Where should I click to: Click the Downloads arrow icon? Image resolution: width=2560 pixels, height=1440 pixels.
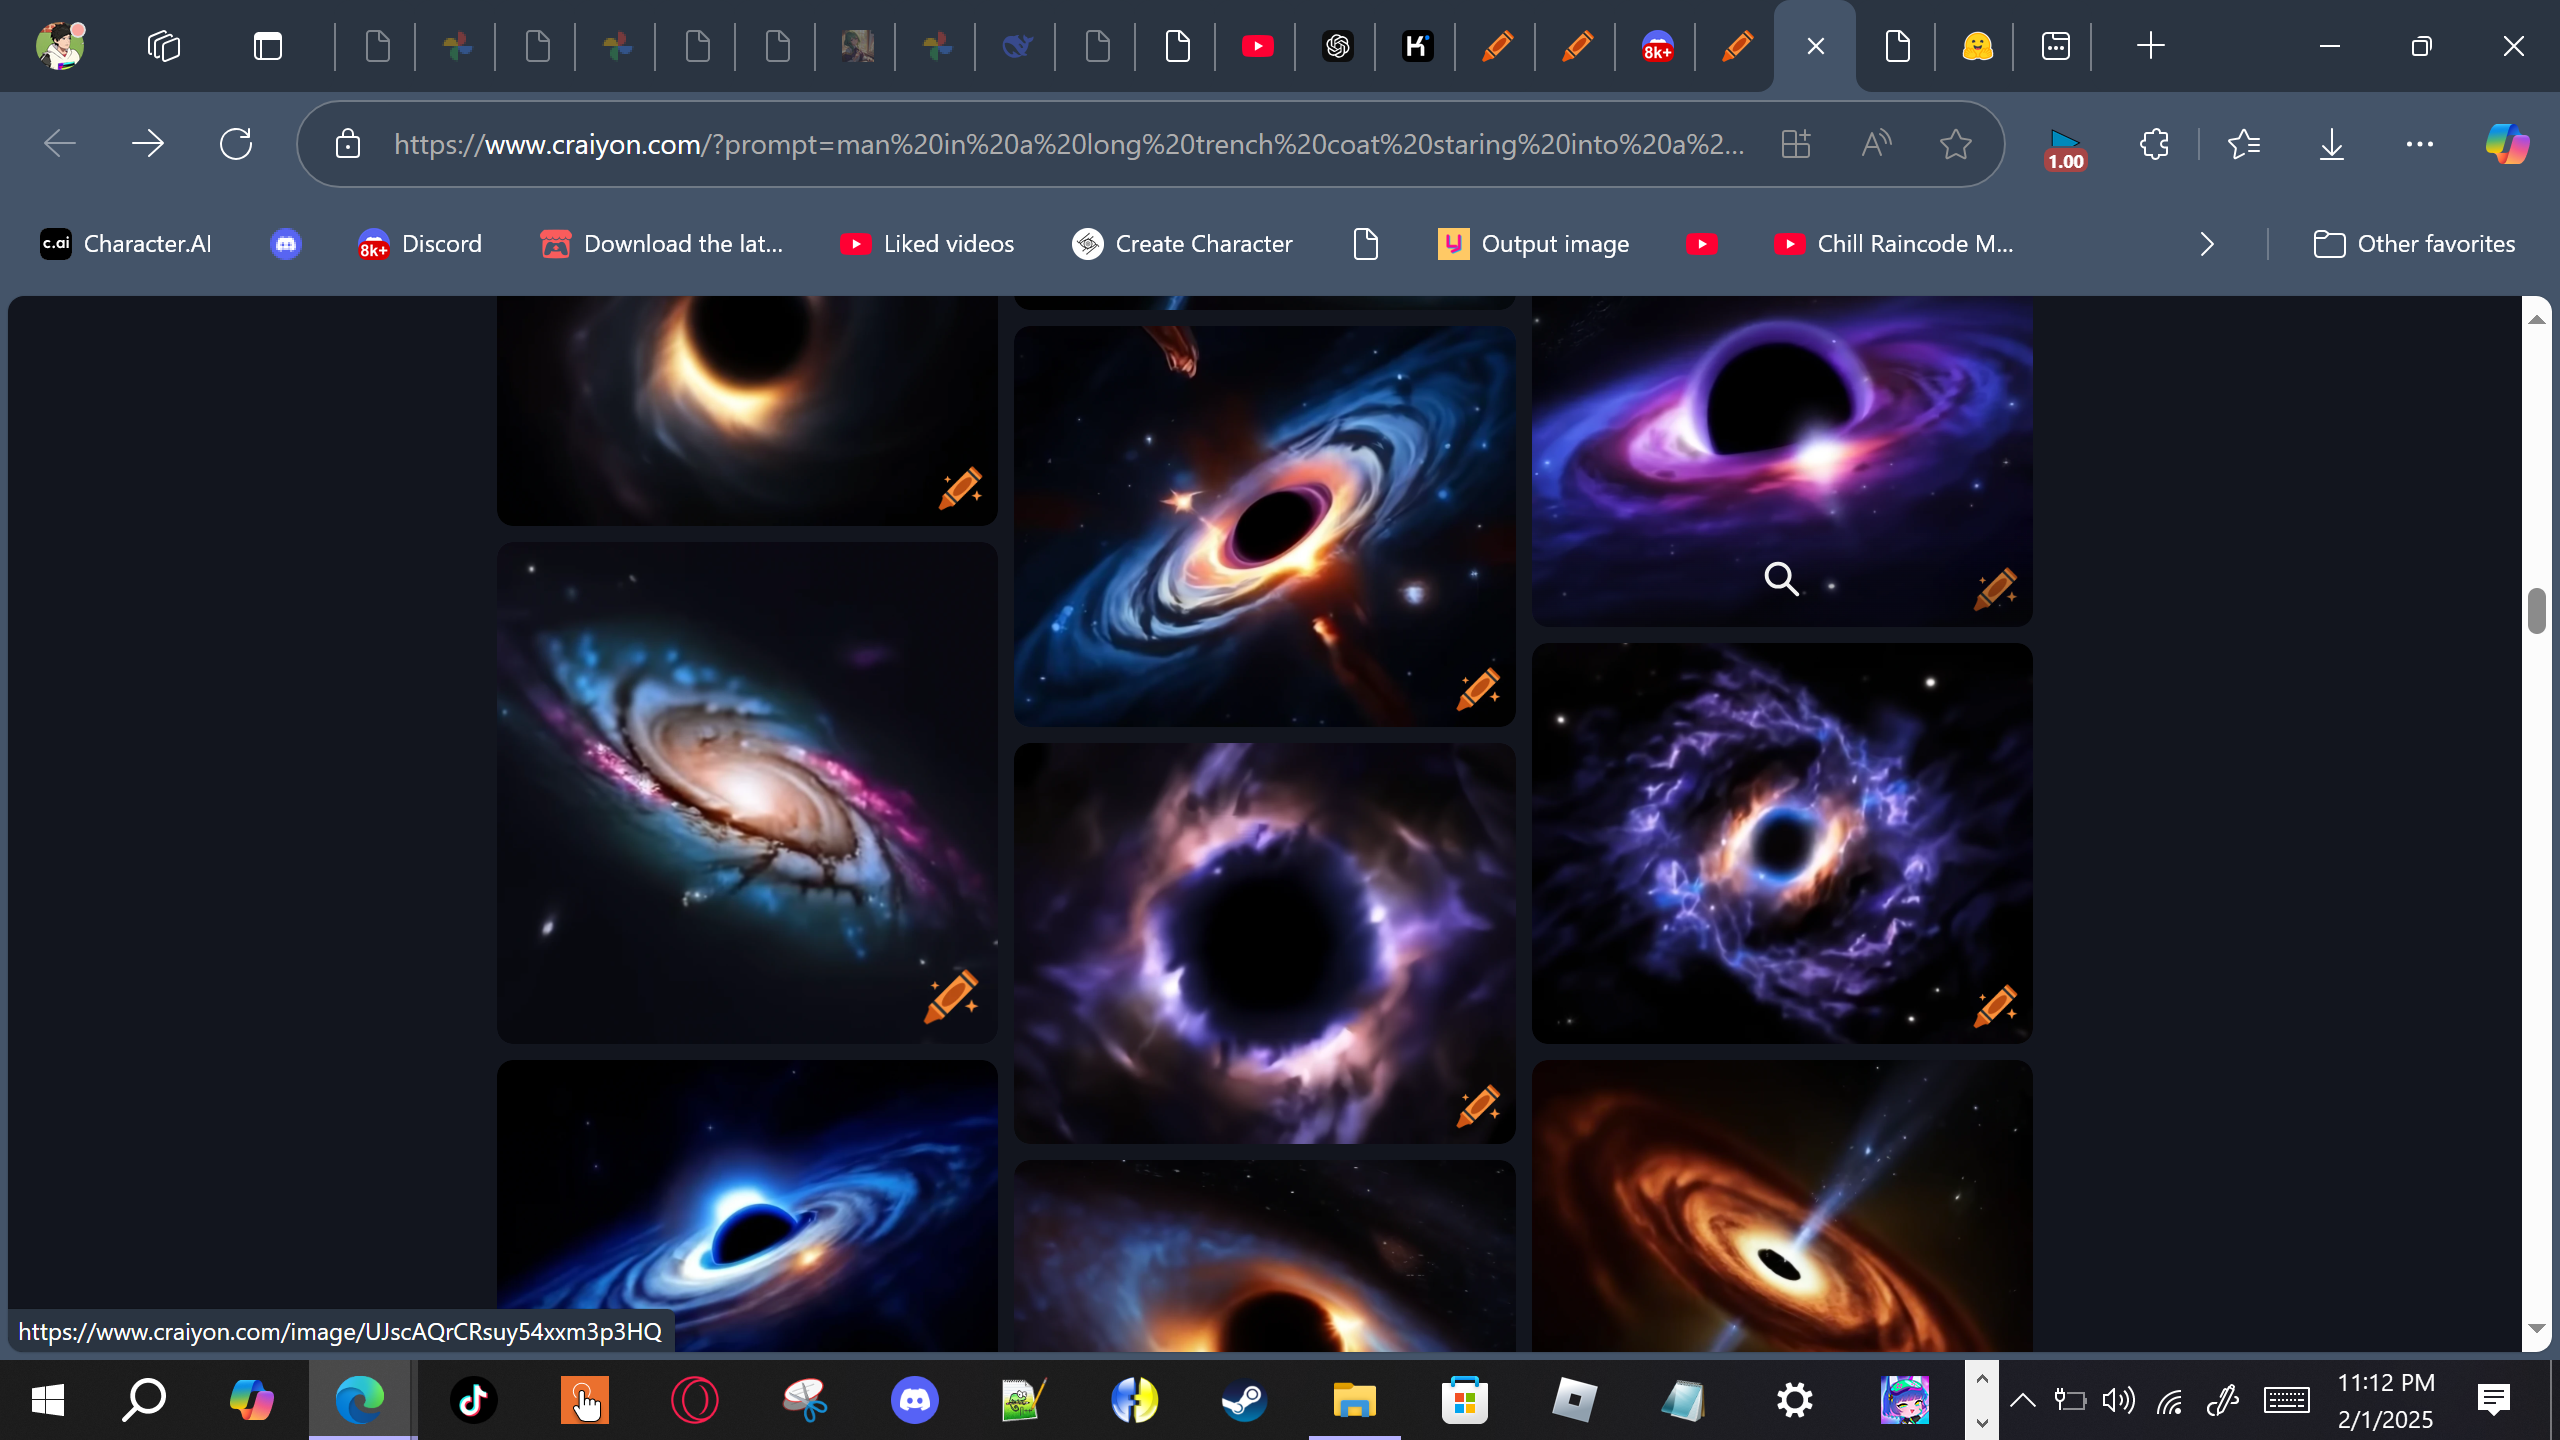click(x=2331, y=144)
